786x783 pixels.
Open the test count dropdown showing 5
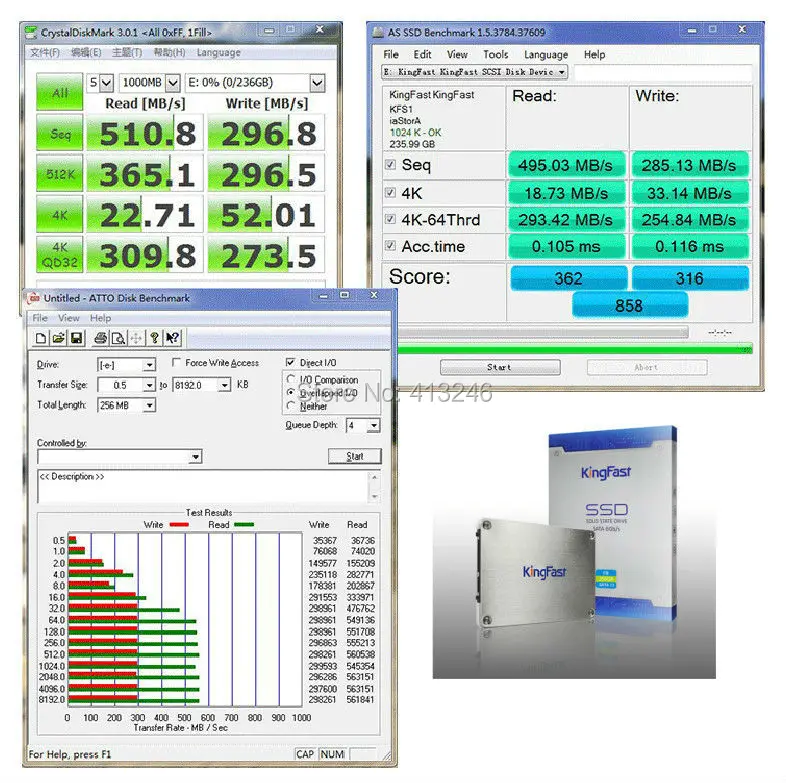pos(106,83)
